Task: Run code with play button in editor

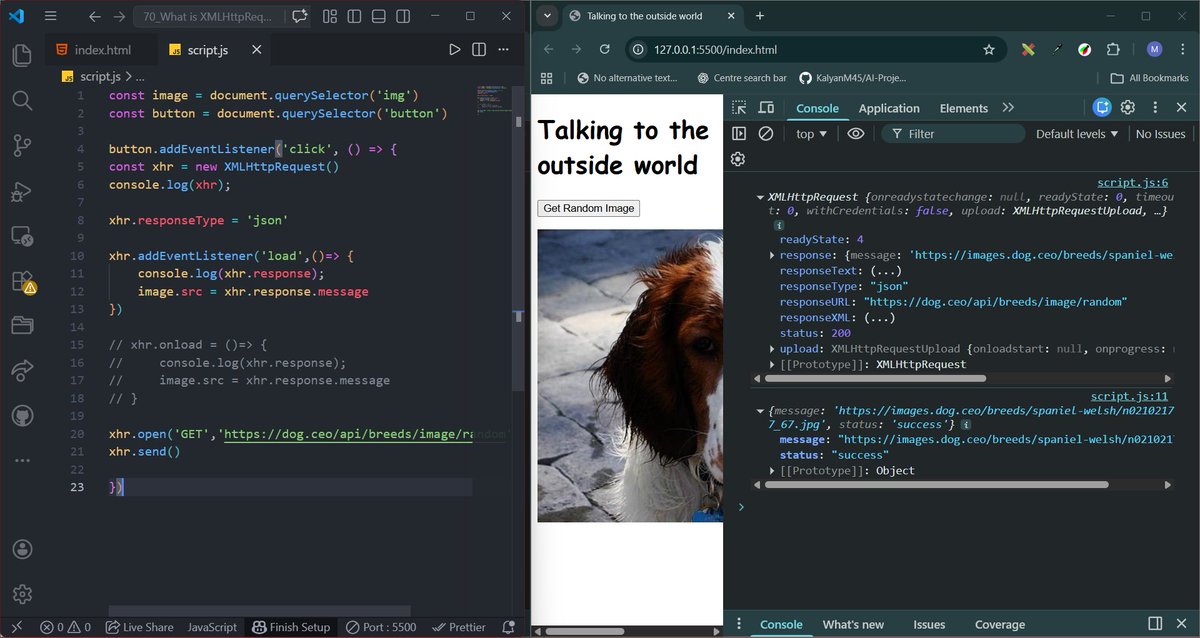Action: click(x=455, y=49)
